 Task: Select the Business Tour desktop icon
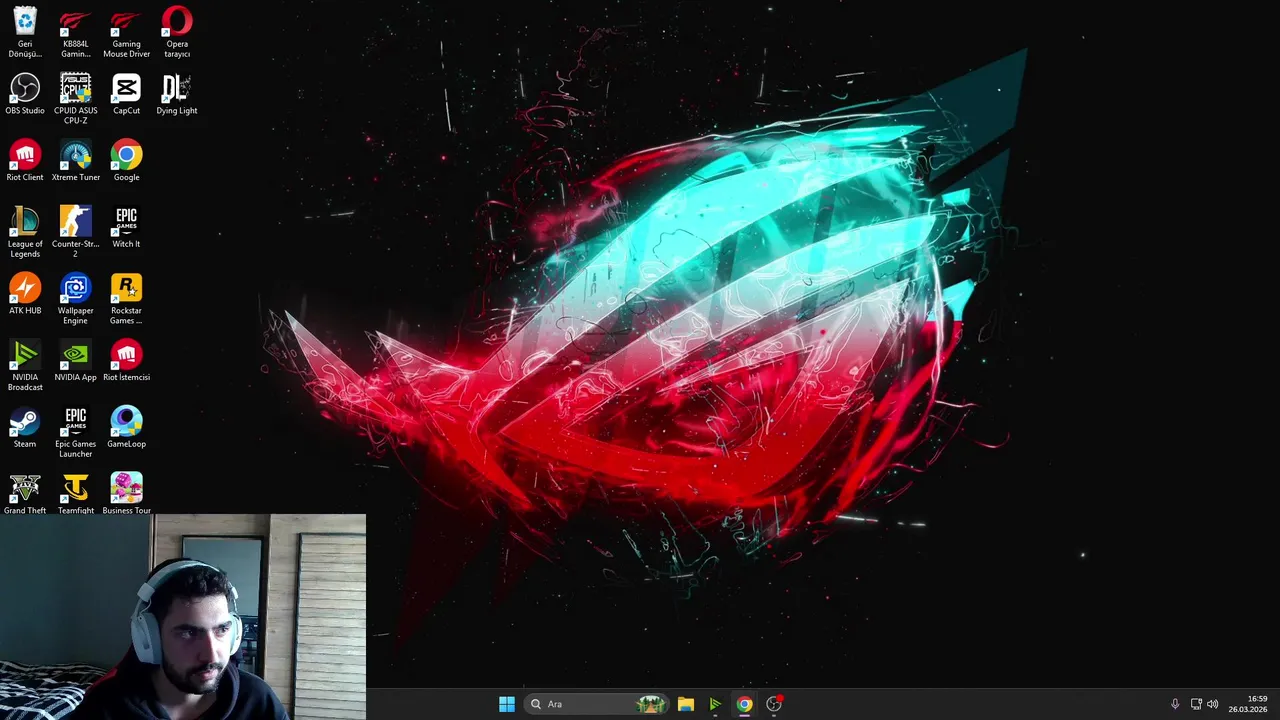click(x=126, y=494)
